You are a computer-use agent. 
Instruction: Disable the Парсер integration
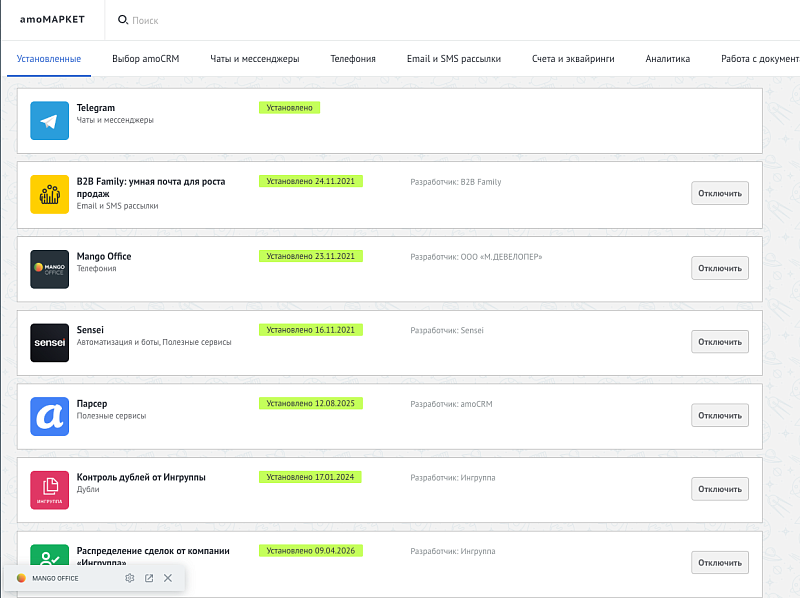[x=720, y=416]
